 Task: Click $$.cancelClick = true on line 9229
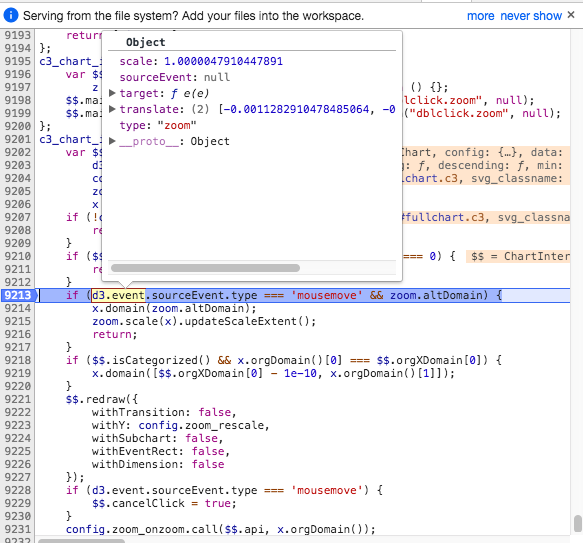tap(164, 503)
